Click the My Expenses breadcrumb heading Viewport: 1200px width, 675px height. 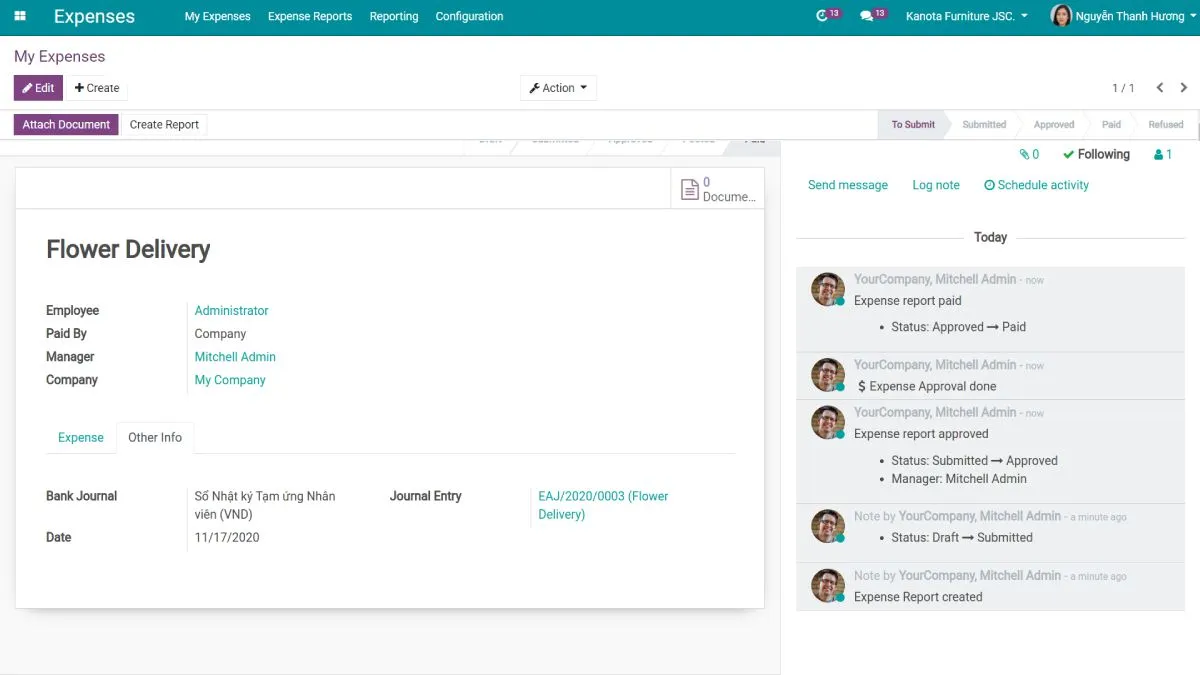(60, 56)
